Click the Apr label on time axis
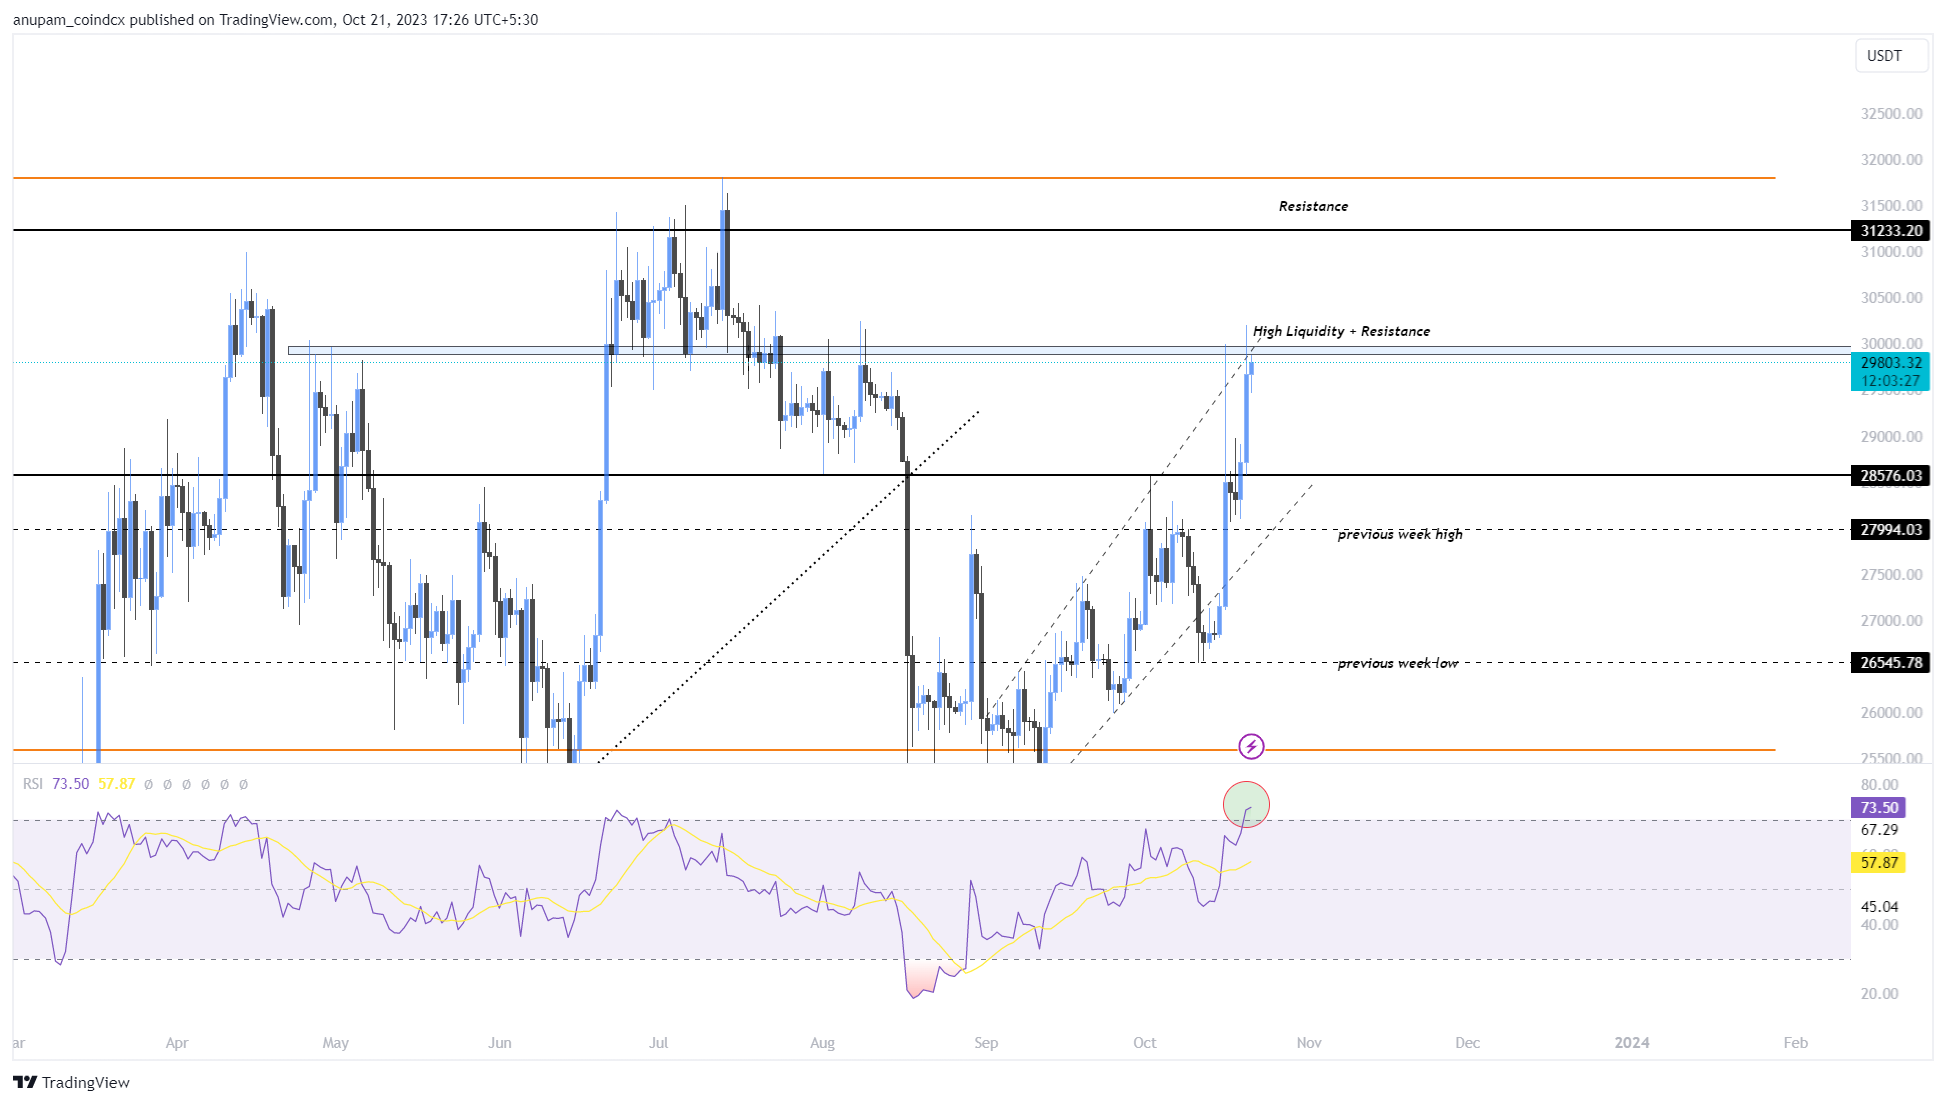 click(177, 1043)
